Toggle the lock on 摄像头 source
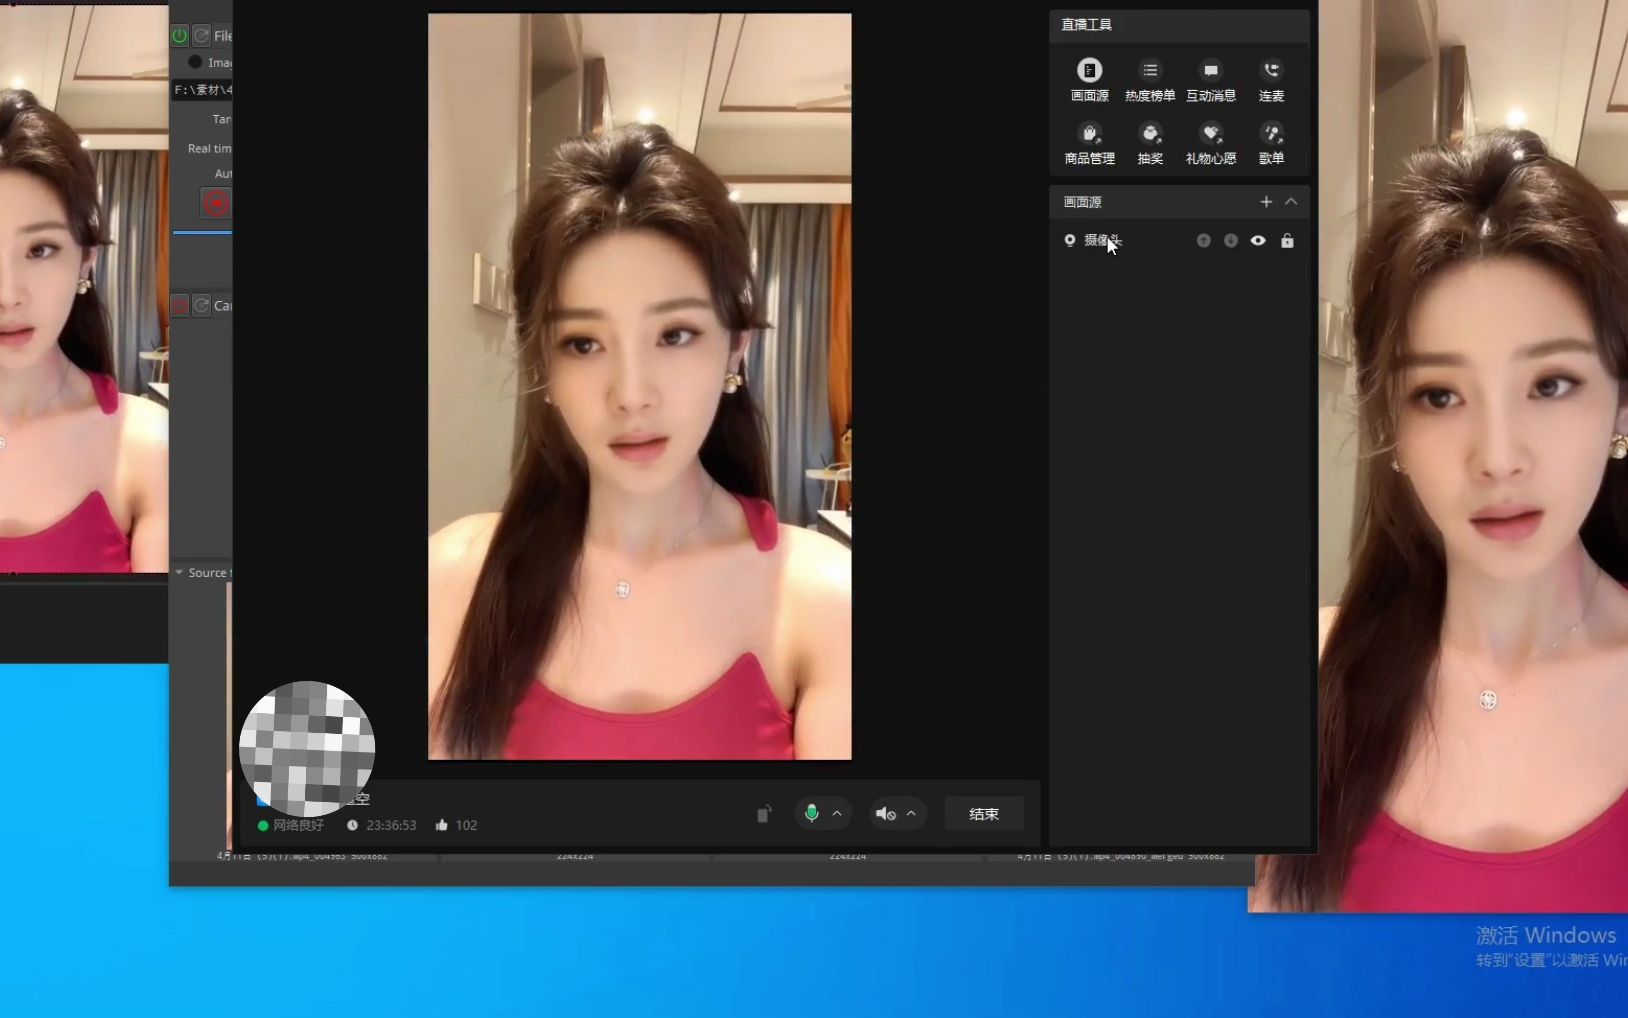 click(1287, 241)
